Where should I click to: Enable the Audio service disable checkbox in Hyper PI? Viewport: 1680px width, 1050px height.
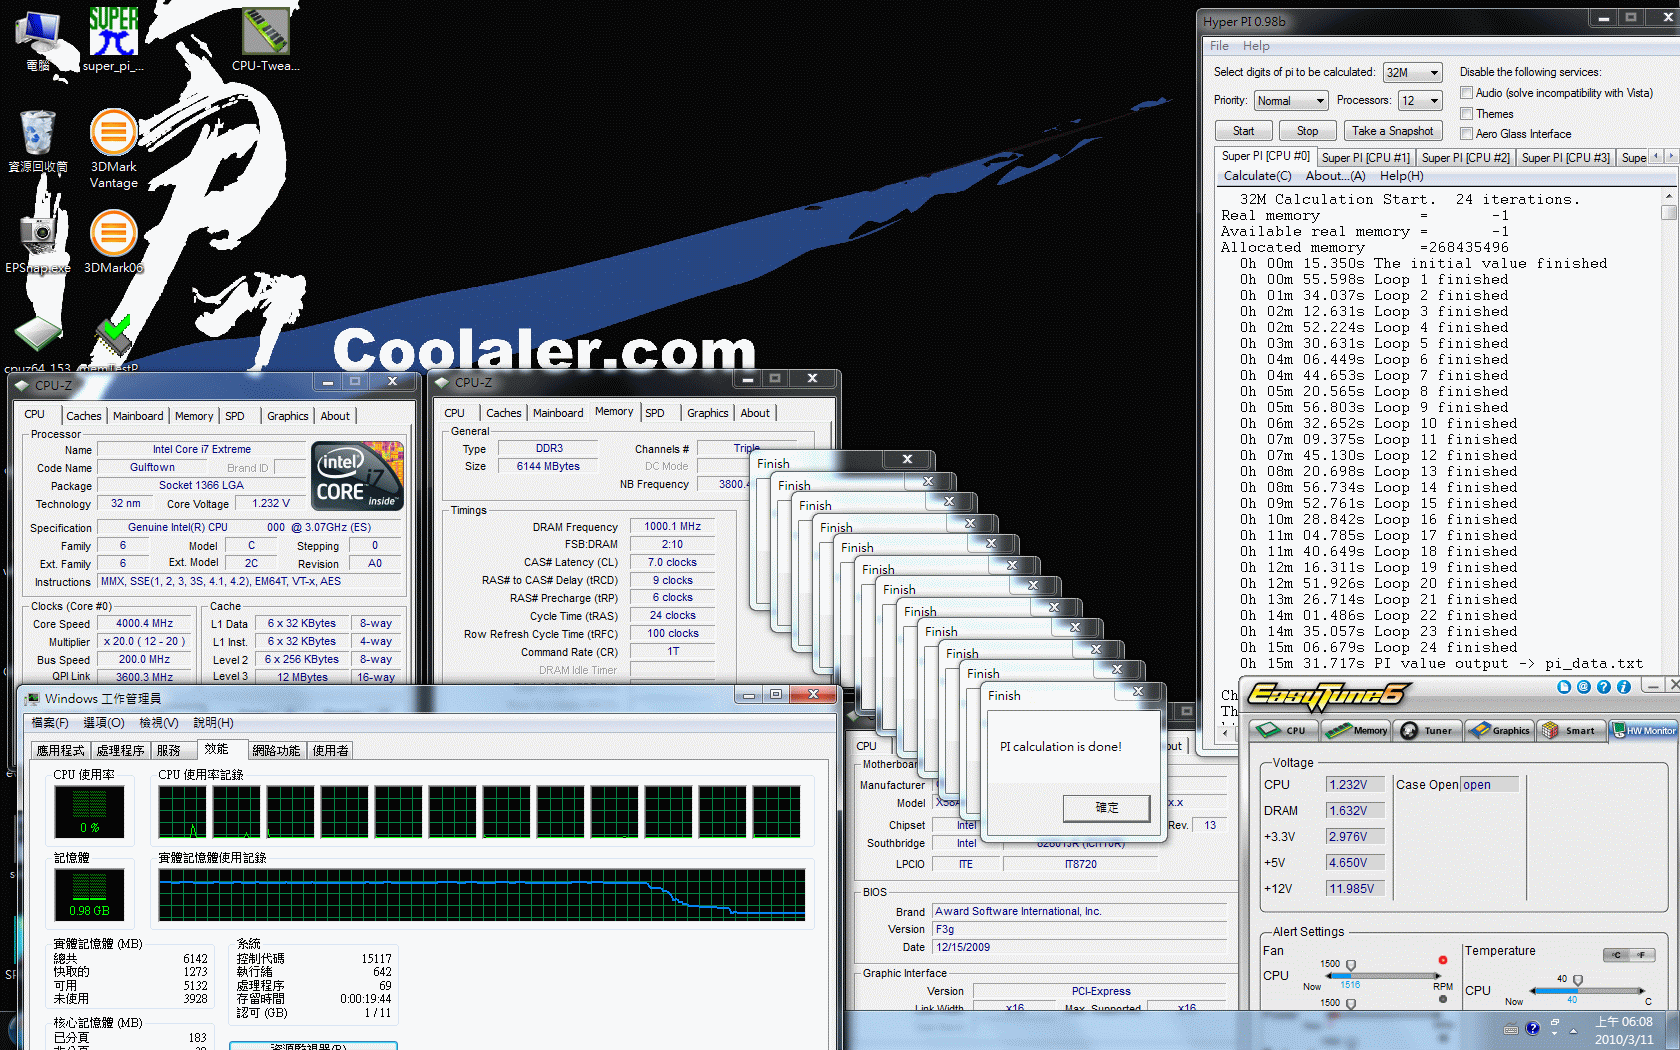[x=1466, y=93]
